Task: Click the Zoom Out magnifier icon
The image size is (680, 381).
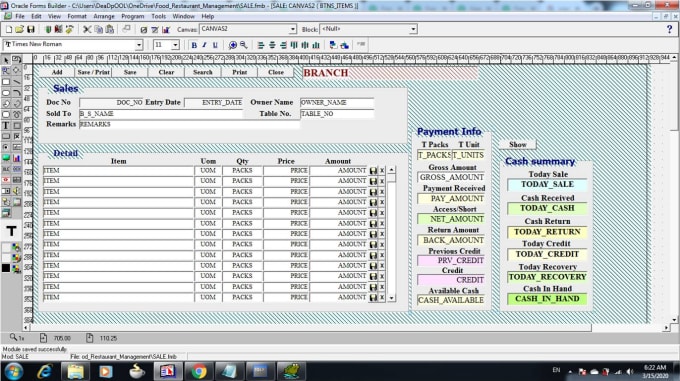Action: pos(244,45)
